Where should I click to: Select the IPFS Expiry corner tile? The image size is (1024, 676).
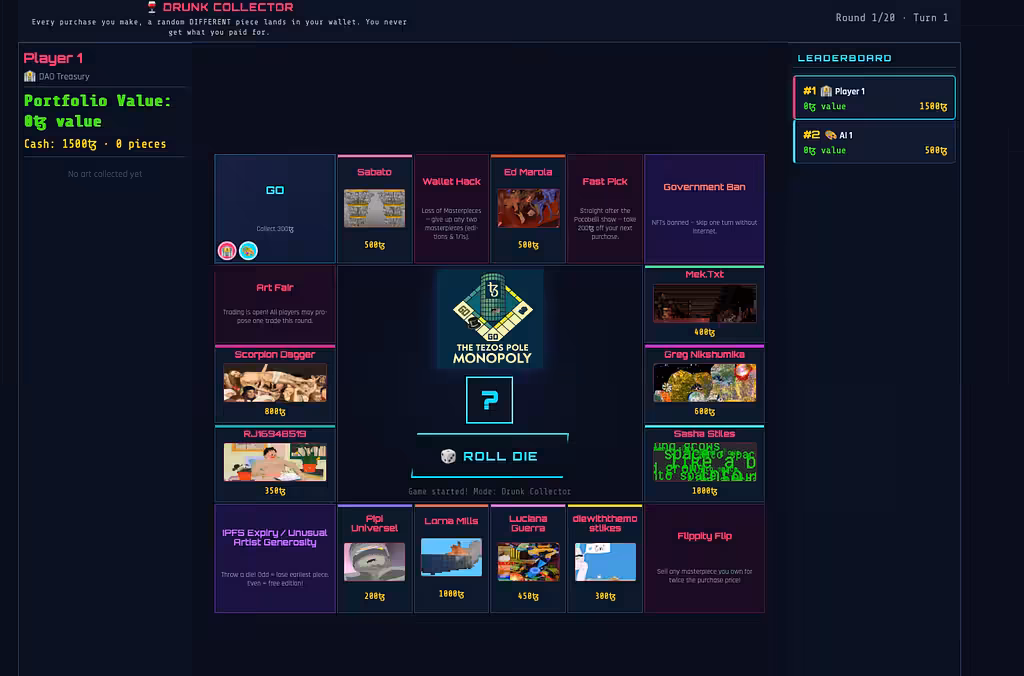(275, 558)
